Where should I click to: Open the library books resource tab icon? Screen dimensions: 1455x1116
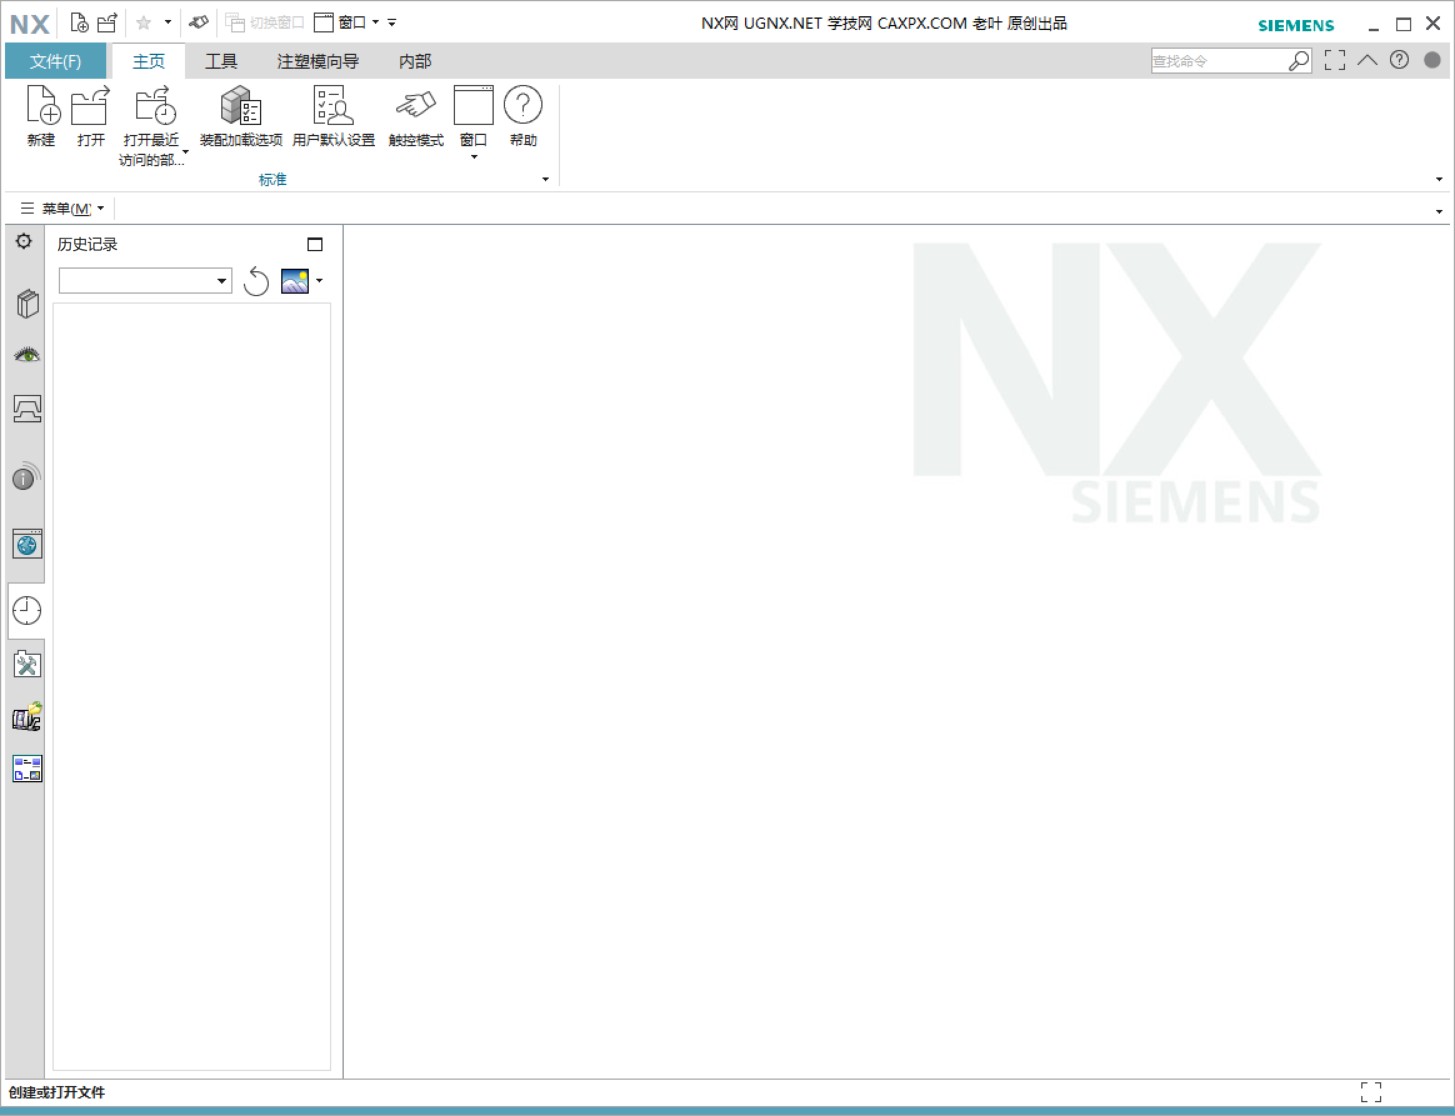(x=27, y=717)
